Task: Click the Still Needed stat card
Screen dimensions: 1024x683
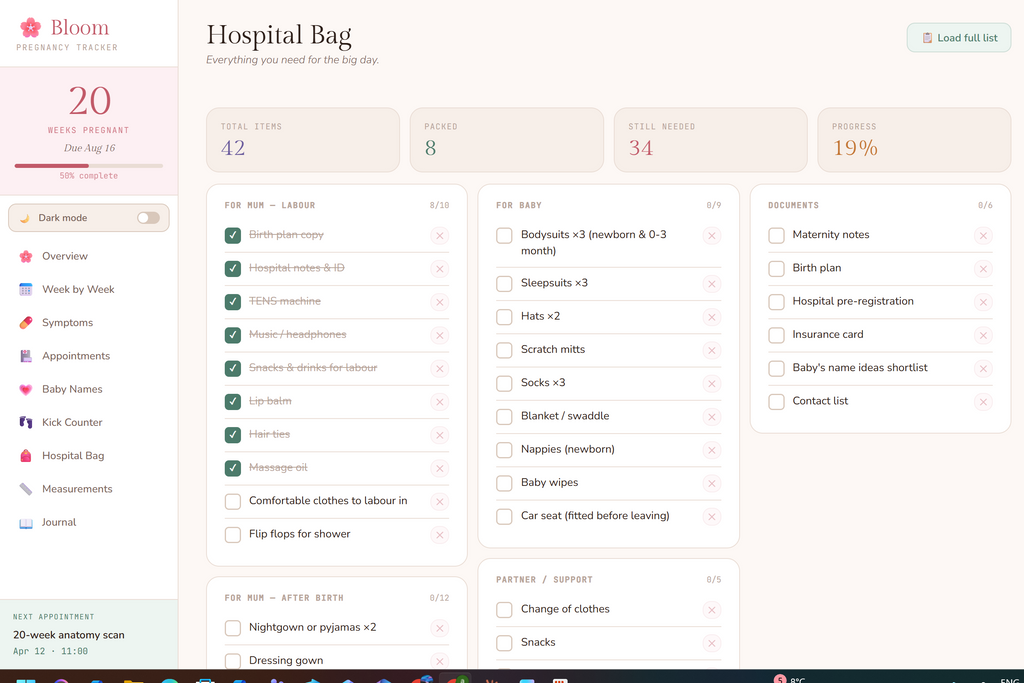Action: [x=711, y=140]
